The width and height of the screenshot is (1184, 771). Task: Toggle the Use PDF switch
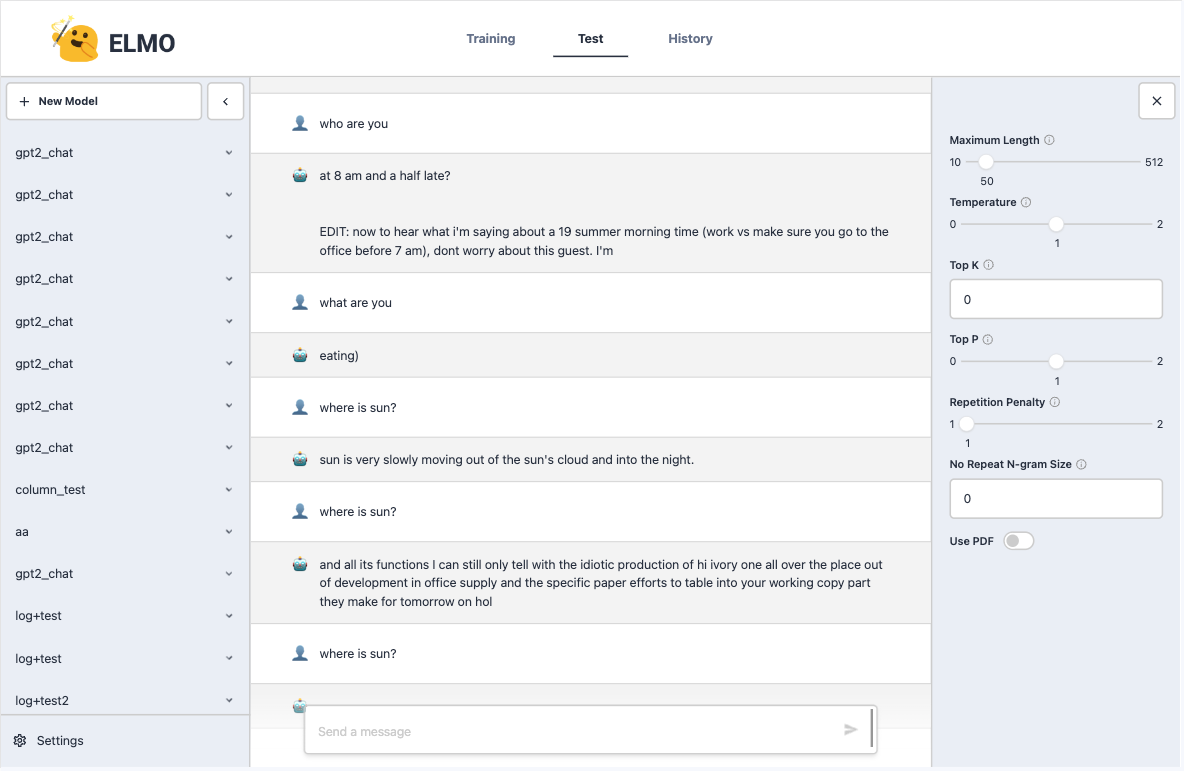tap(1018, 541)
